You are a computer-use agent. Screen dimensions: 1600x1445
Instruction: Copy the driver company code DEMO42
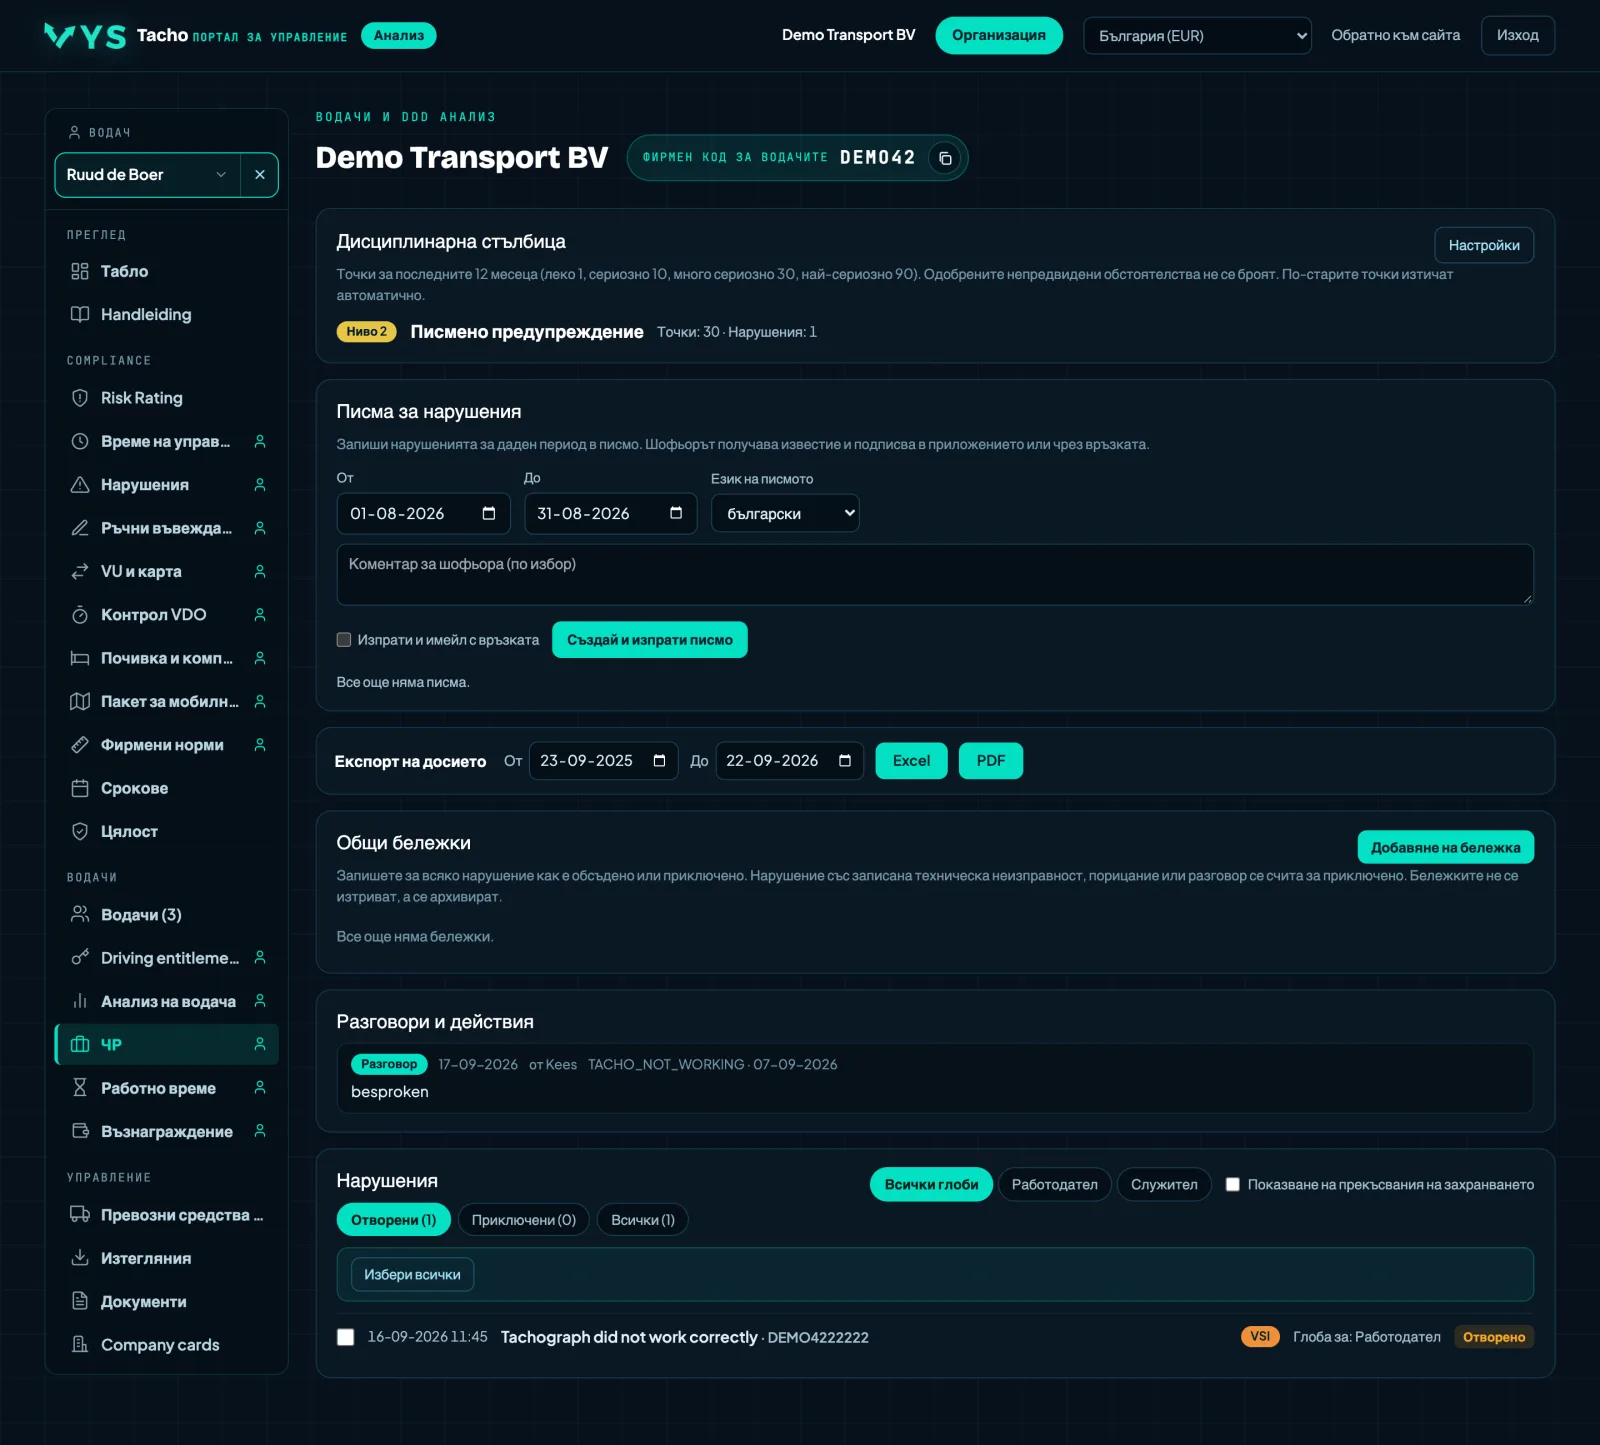pyautogui.click(x=944, y=158)
